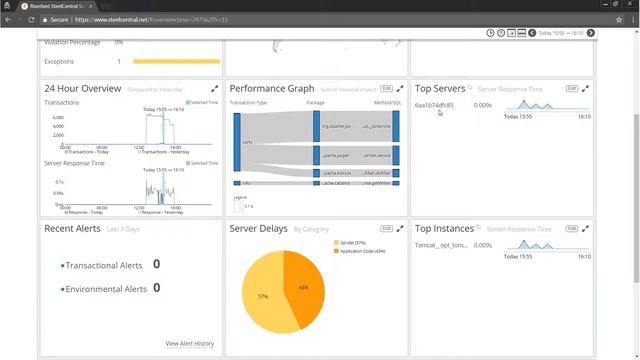
Task: Click the ...pache.jasper package bar
Action: [316, 156]
